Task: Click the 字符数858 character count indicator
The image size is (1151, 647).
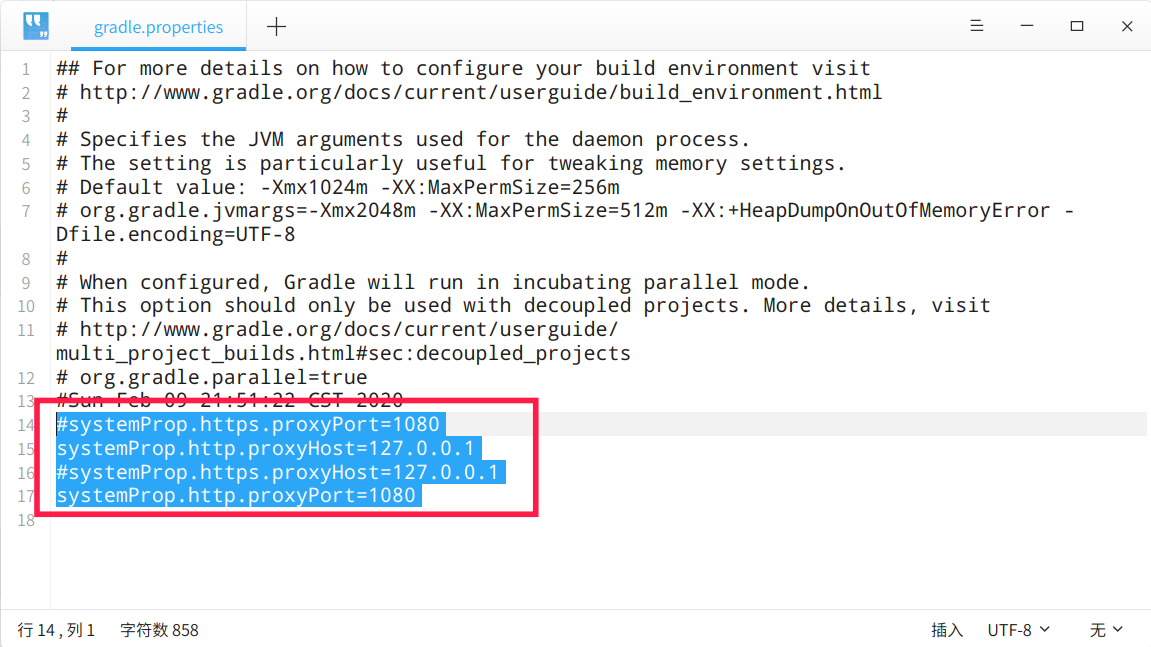Action: (x=160, y=630)
